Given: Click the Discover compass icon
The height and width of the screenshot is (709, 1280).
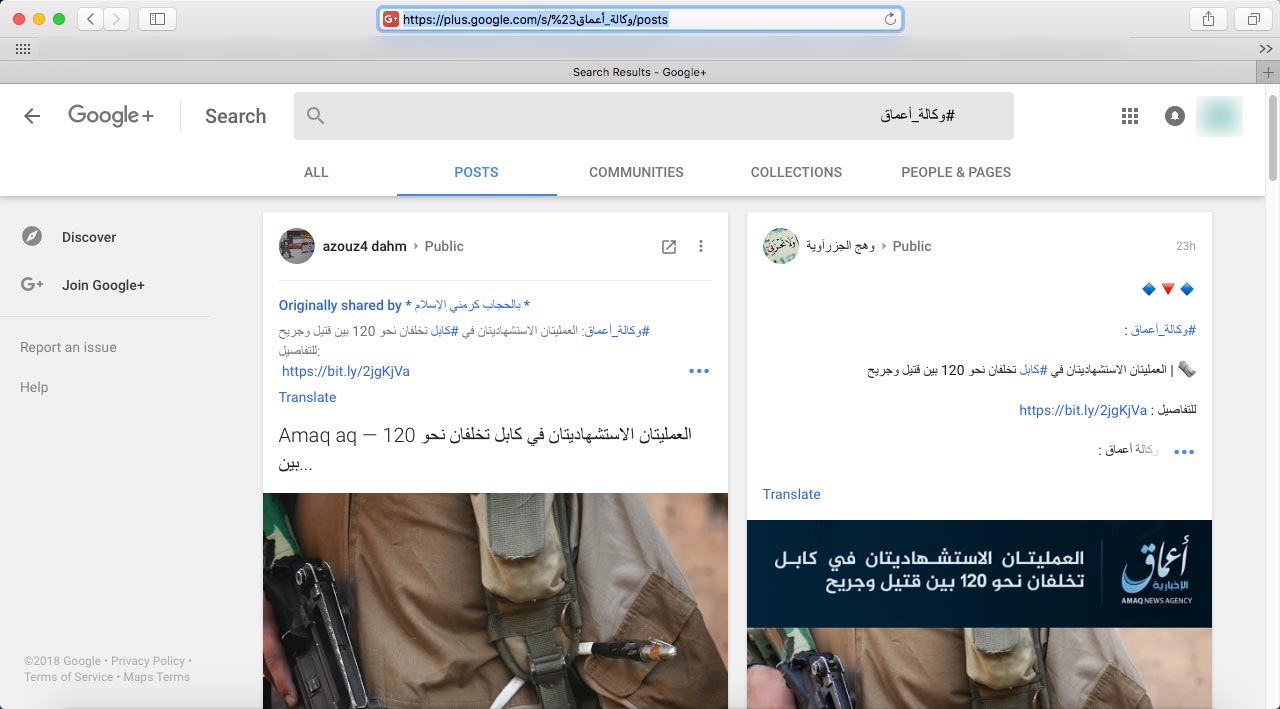Looking at the screenshot, I should (x=33, y=237).
